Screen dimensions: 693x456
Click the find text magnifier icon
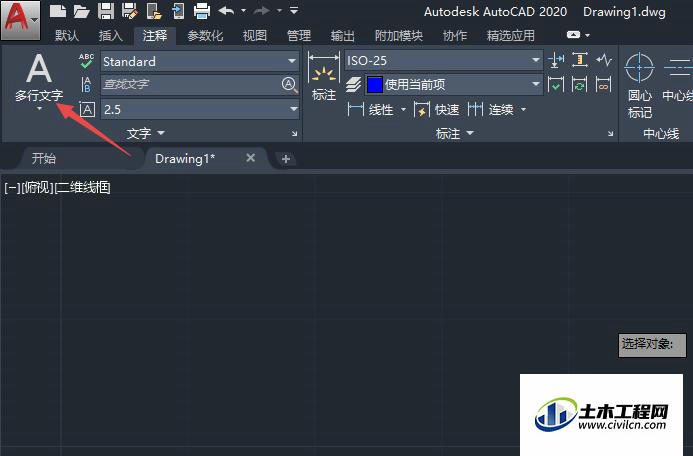[289, 84]
